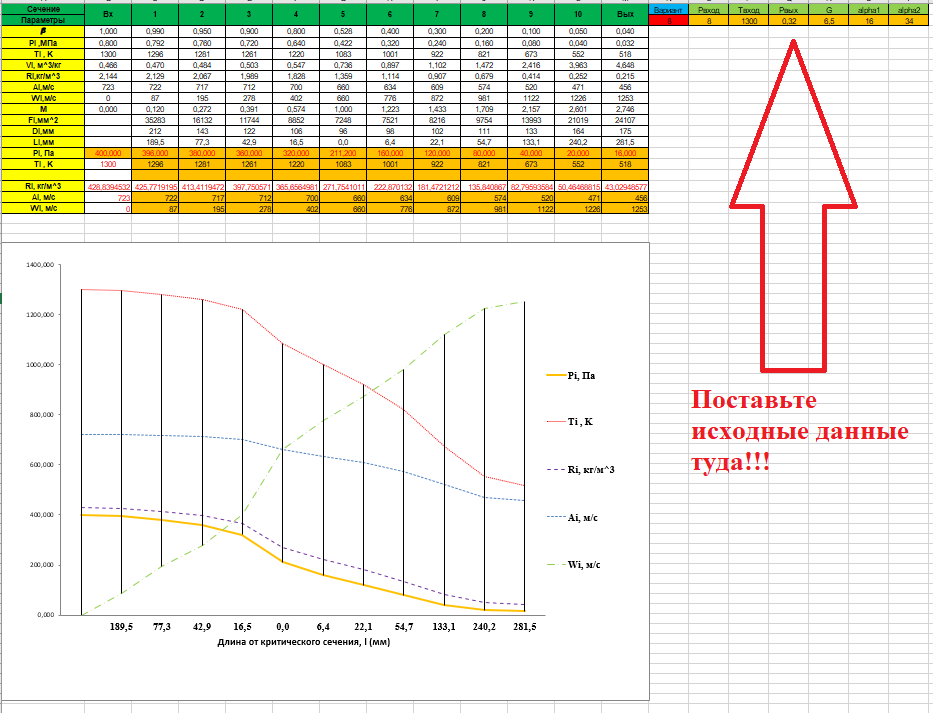
Task: Select the "400,000" Pi, Па cell
Action: click(x=108, y=153)
